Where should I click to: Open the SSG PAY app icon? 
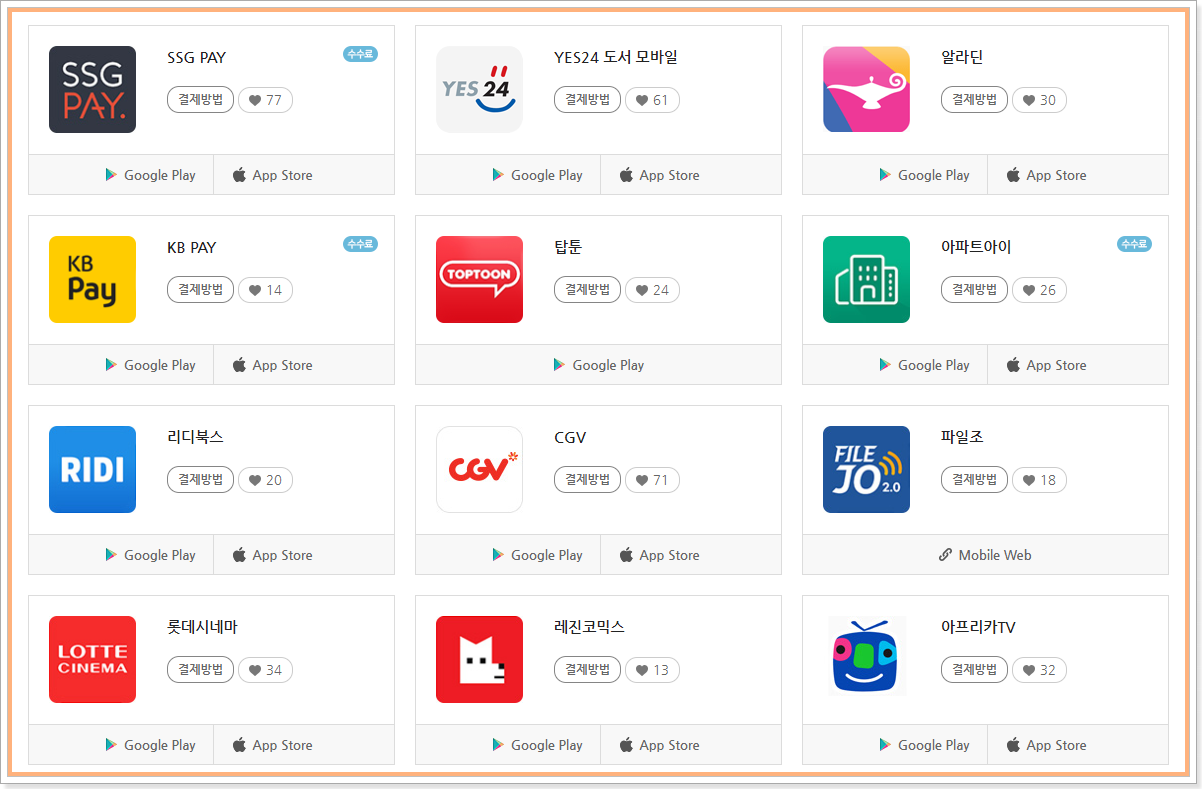[x=92, y=89]
